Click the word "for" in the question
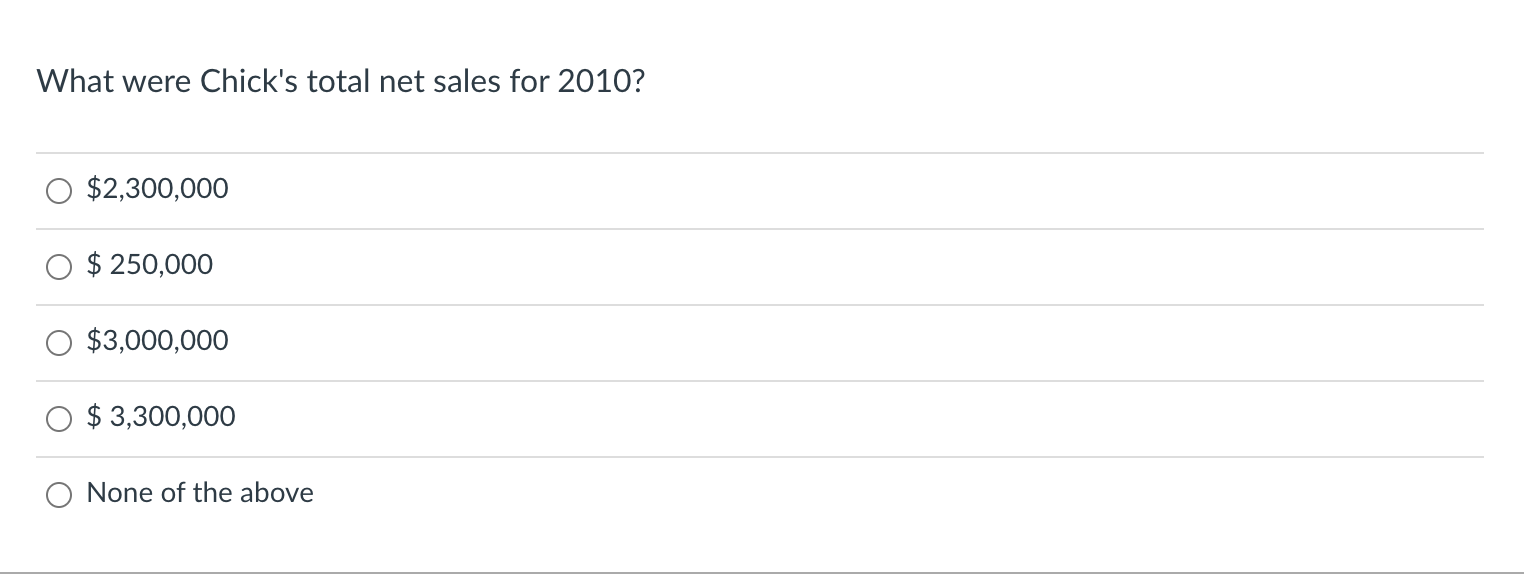This screenshot has height=576, width=1524. click(x=528, y=82)
